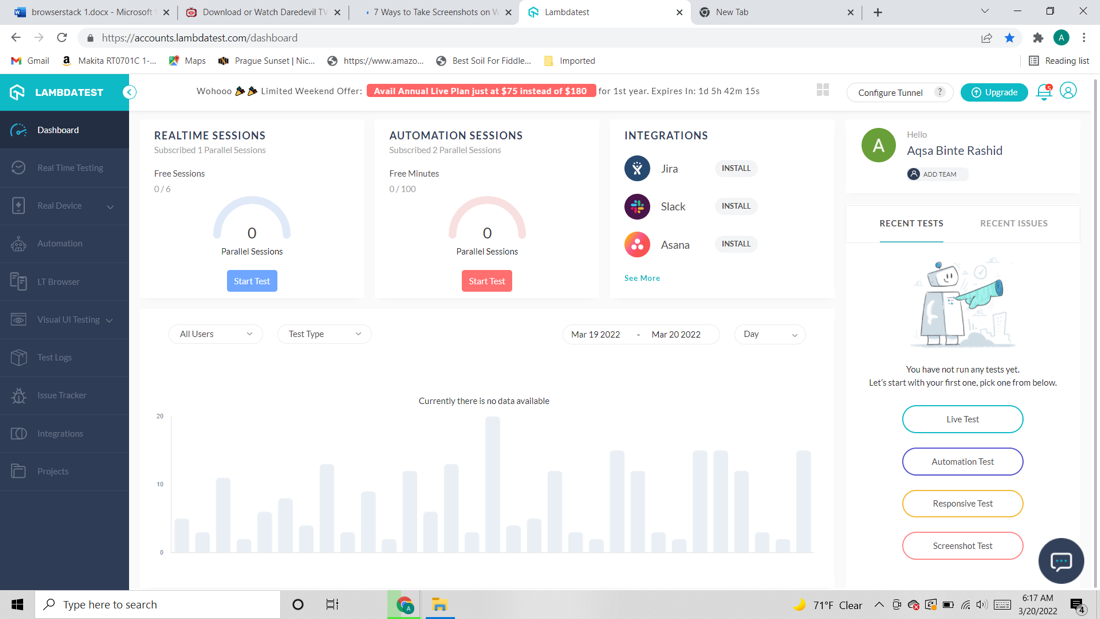Install the Jira integration
Screen dimensions: 1100x619
736,168
